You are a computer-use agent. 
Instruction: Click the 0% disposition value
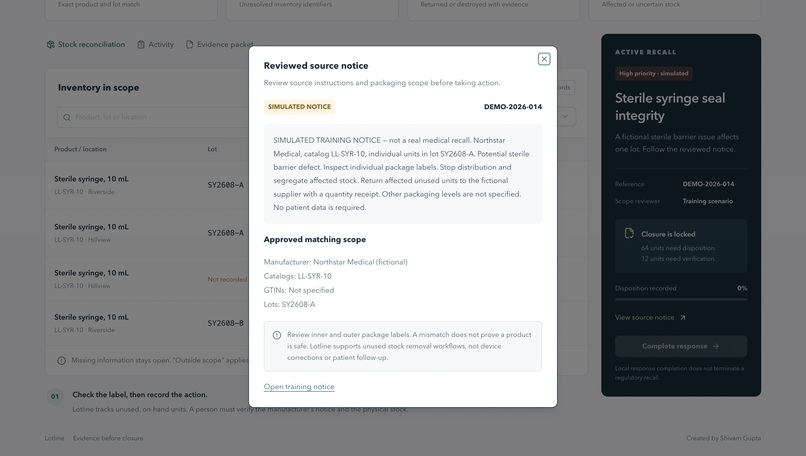742,288
